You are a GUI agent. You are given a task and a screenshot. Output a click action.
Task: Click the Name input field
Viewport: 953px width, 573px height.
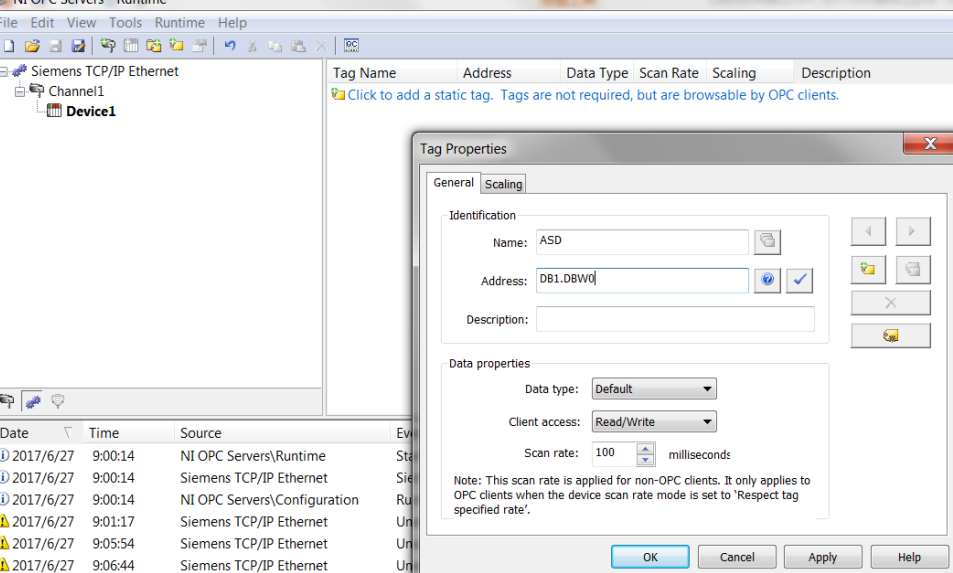pyautogui.click(x=642, y=241)
